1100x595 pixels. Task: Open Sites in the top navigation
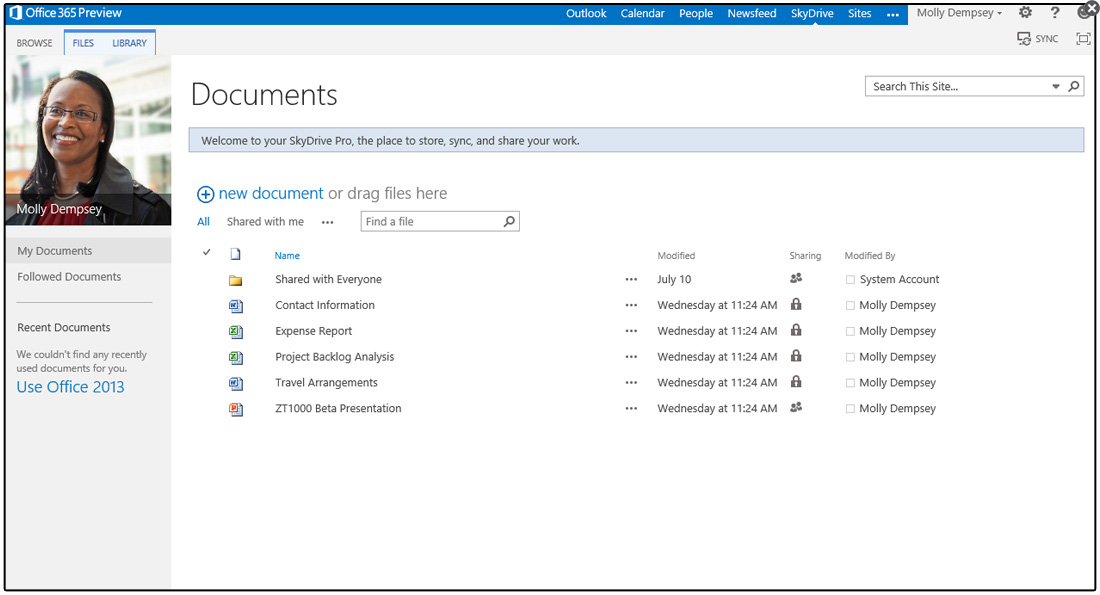(859, 13)
